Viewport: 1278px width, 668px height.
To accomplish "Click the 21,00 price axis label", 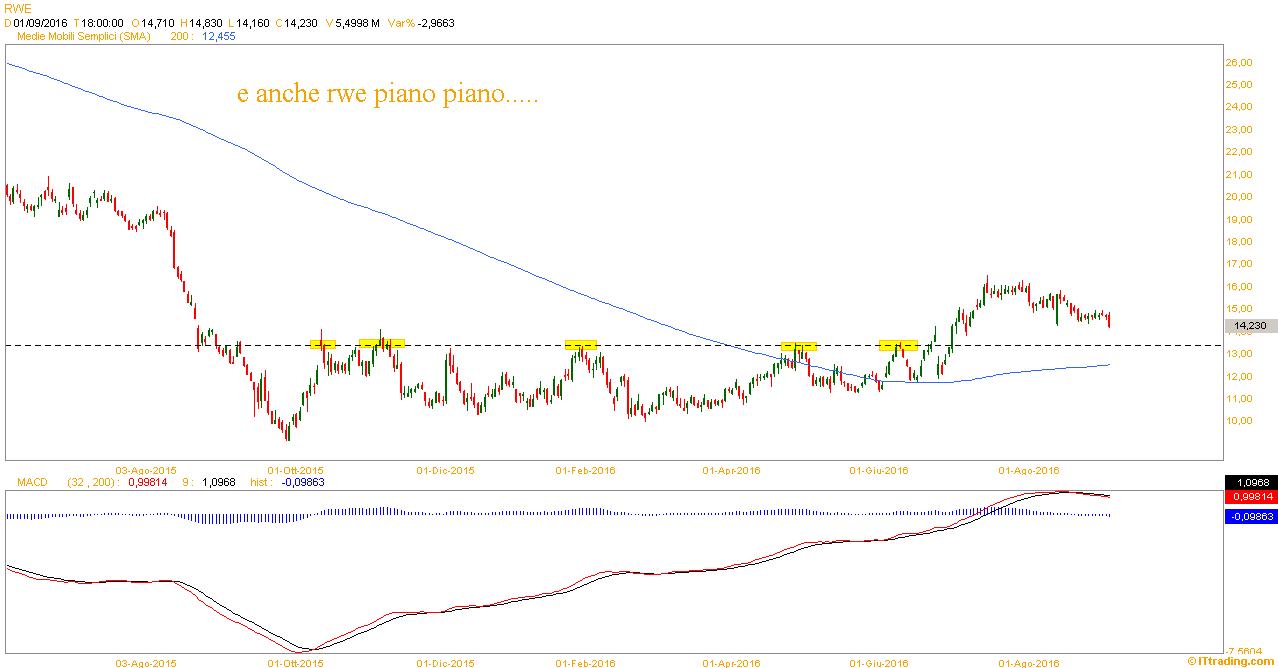I will click(x=1239, y=174).
